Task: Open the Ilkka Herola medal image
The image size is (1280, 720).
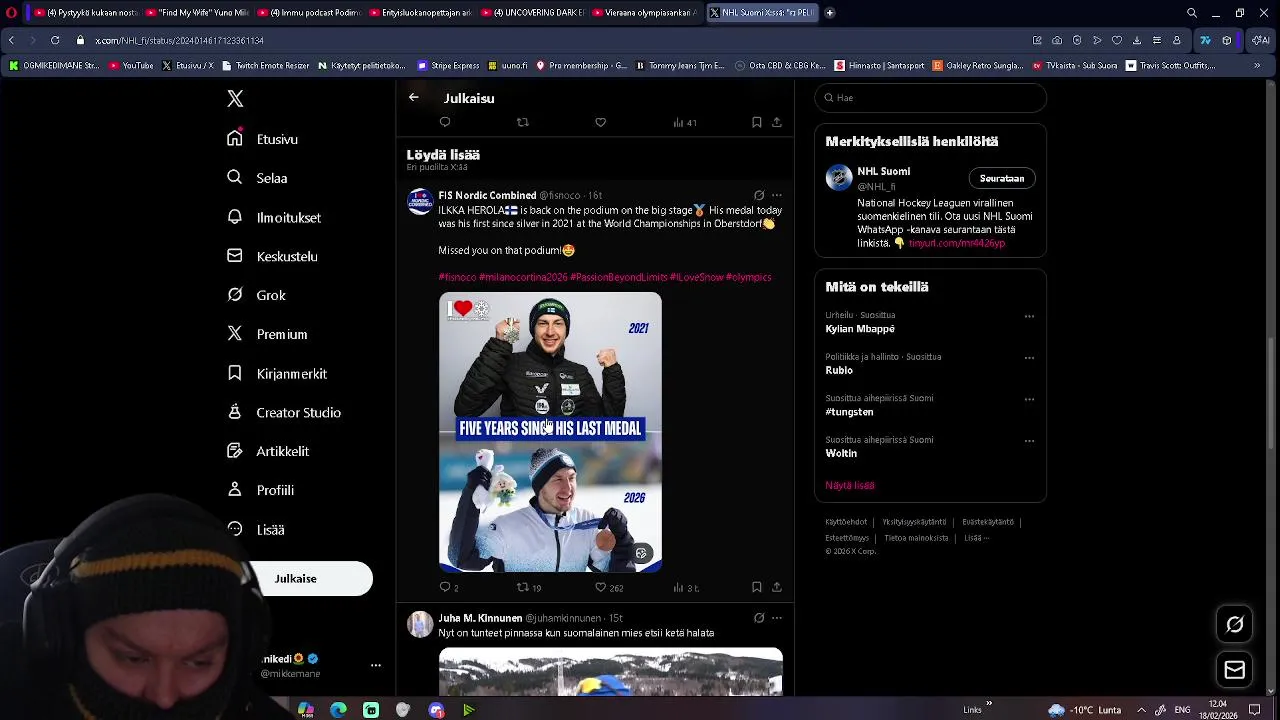Action: (x=550, y=432)
